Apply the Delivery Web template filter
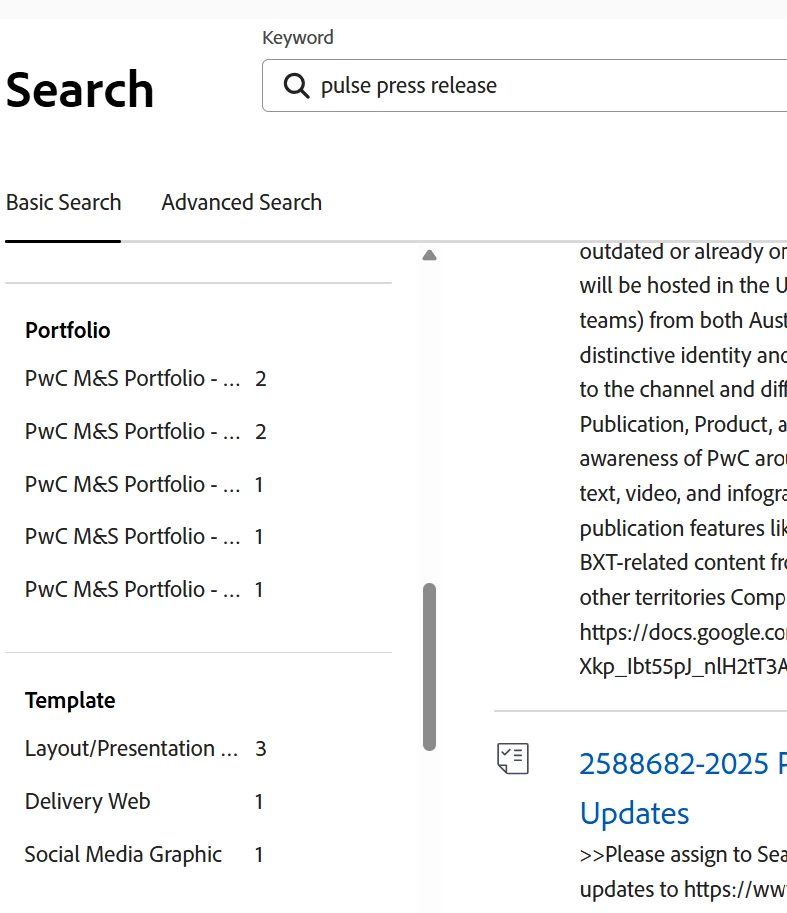The height and width of the screenshot is (913, 787). 88,802
